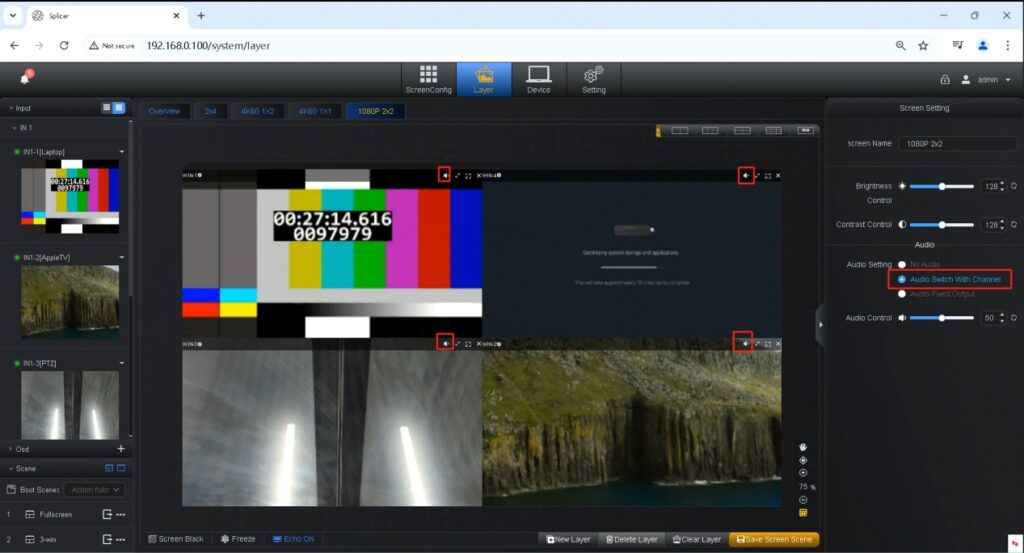Screen dimensions: 1024x553
Task: Open the Device section
Action: (x=538, y=79)
